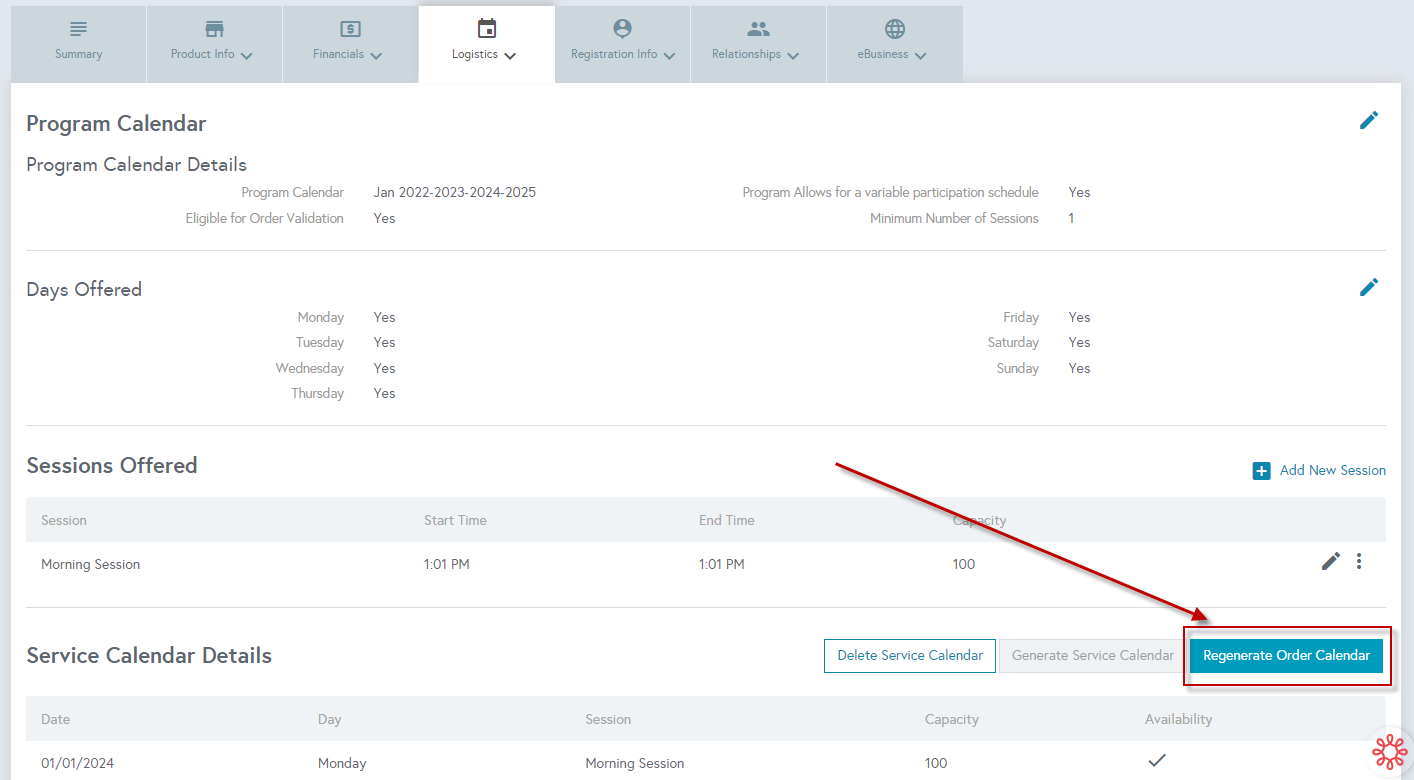Screen dimensions: 1414x780
Task: Open the Registration Info tab
Action: point(623,44)
